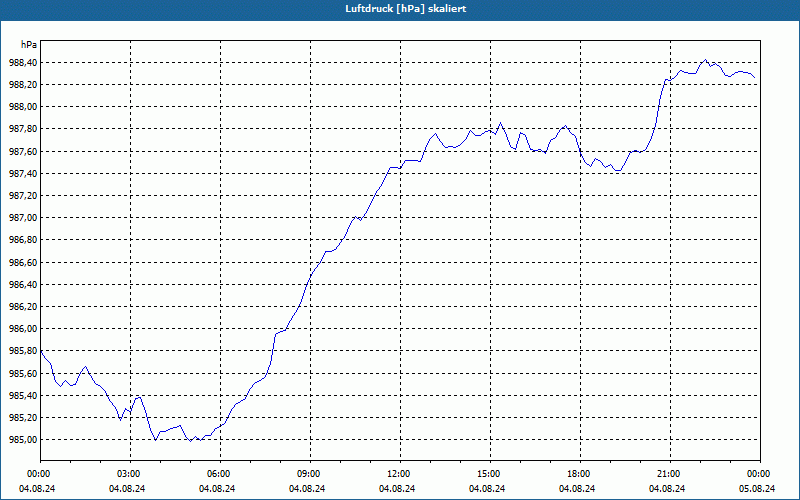This screenshot has height=500, width=800.
Task: Select the 21:00 x-axis label
Action: (667, 474)
